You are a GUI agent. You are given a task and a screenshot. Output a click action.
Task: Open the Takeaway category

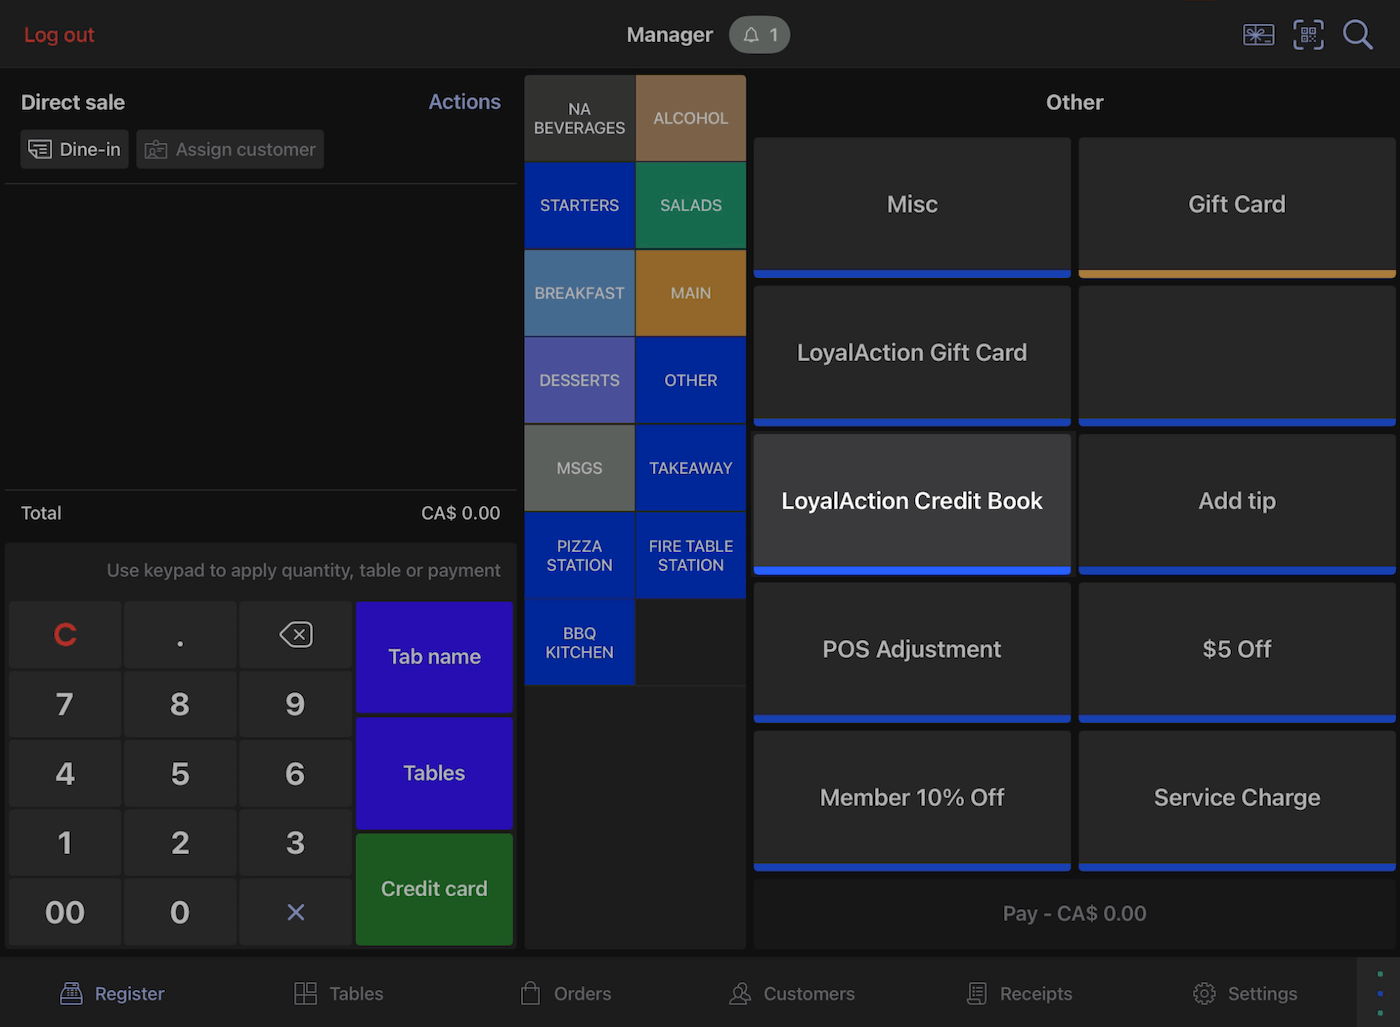tap(691, 468)
